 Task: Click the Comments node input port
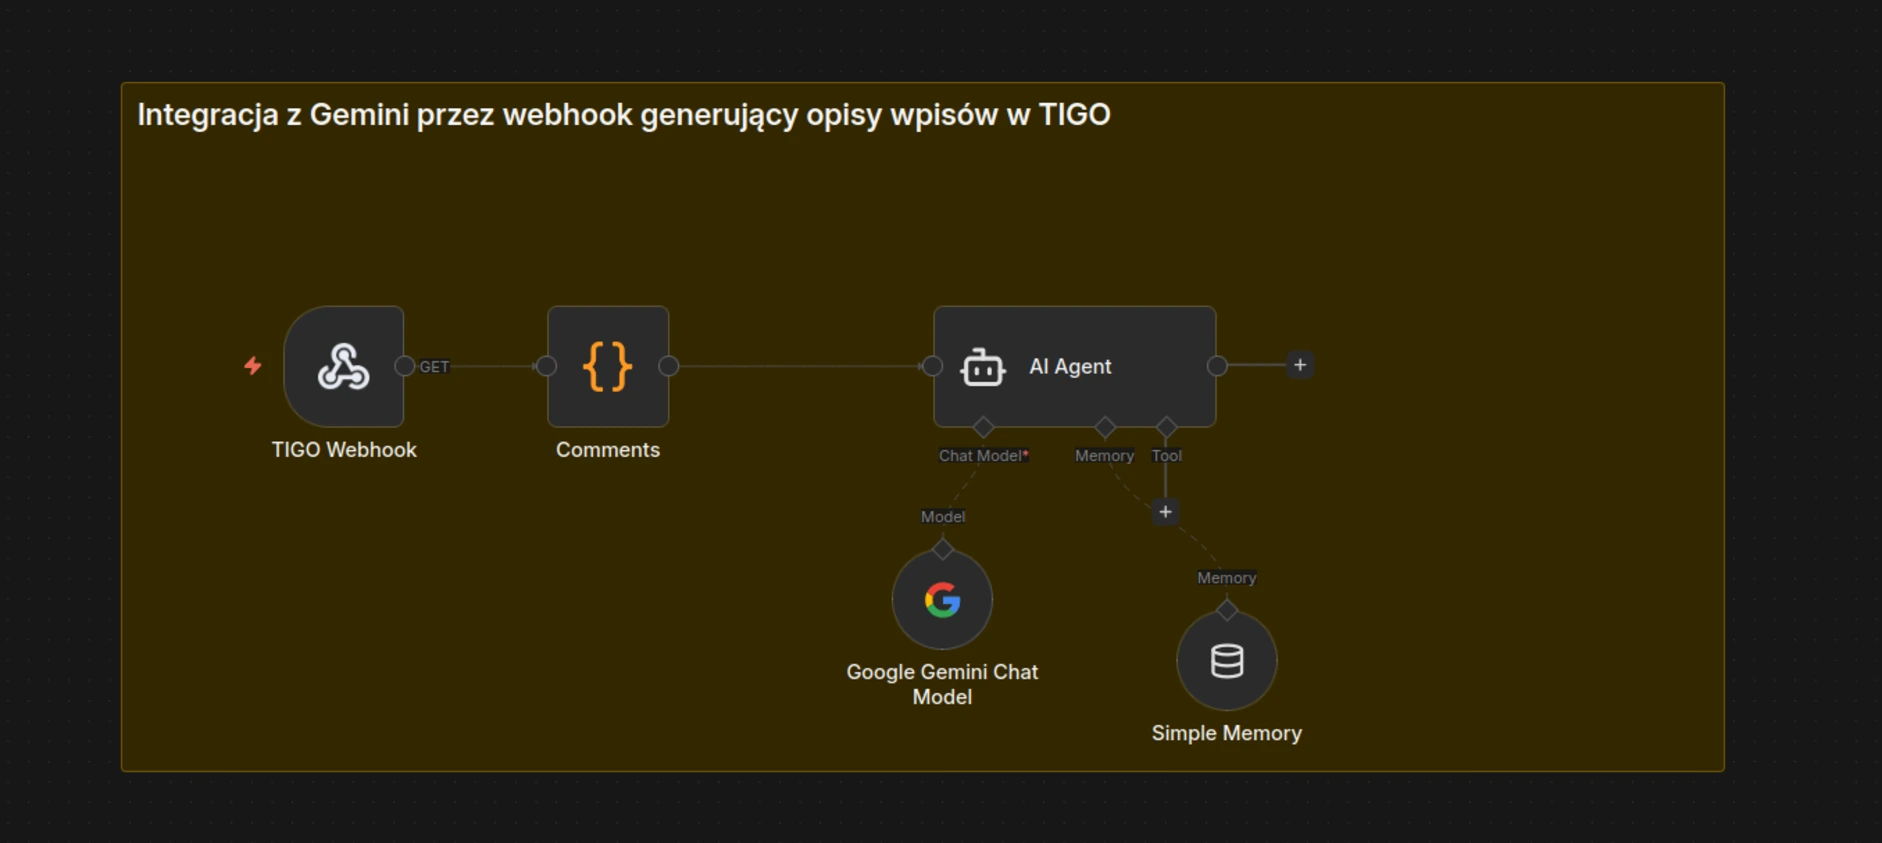pyautogui.click(x=546, y=366)
